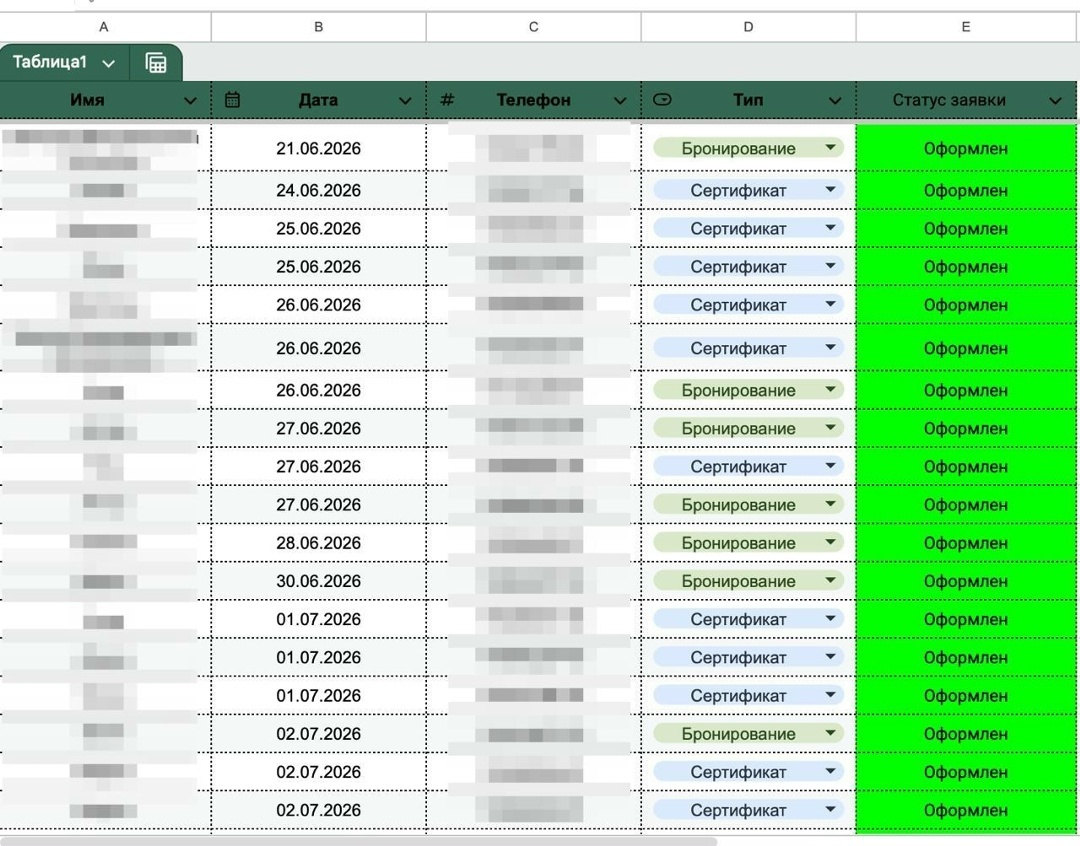Open the filter arrow in the Дата header
This screenshot has height=846, width=1080.
pyautogui.click(x=405, y=101)
